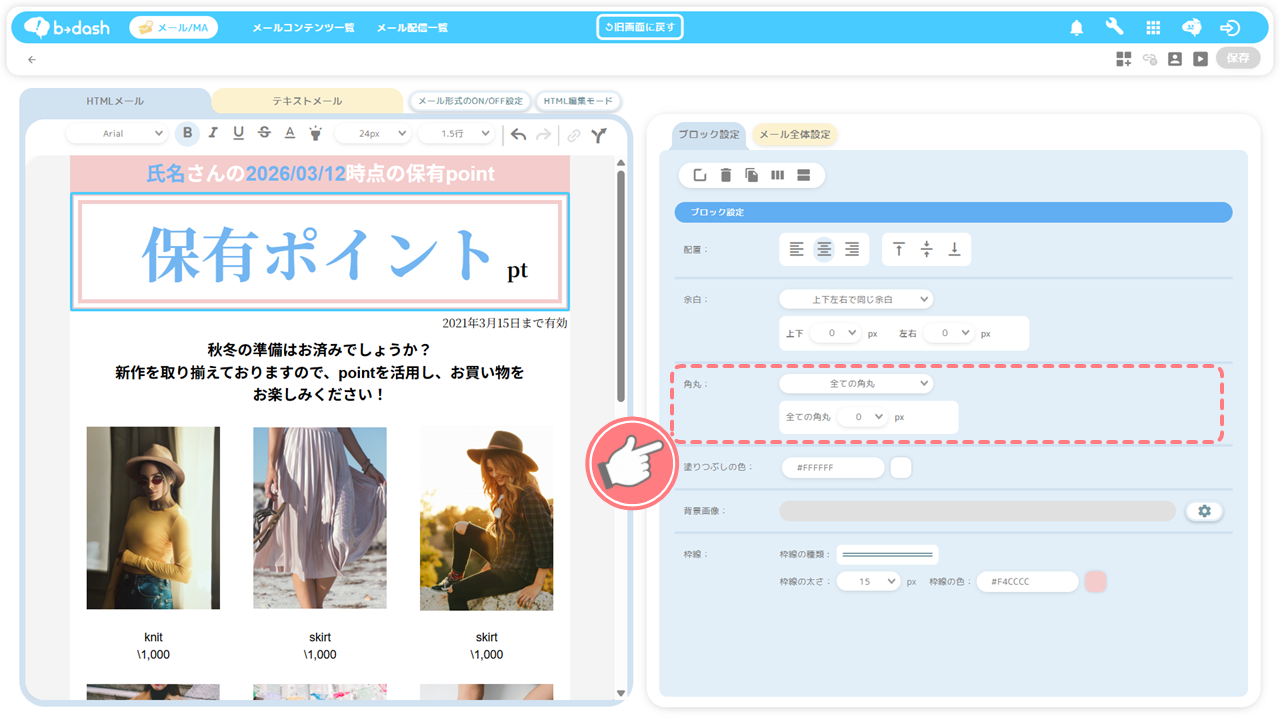
Task: Open the Arial font family dropdown
Action: tap(132, 134)
